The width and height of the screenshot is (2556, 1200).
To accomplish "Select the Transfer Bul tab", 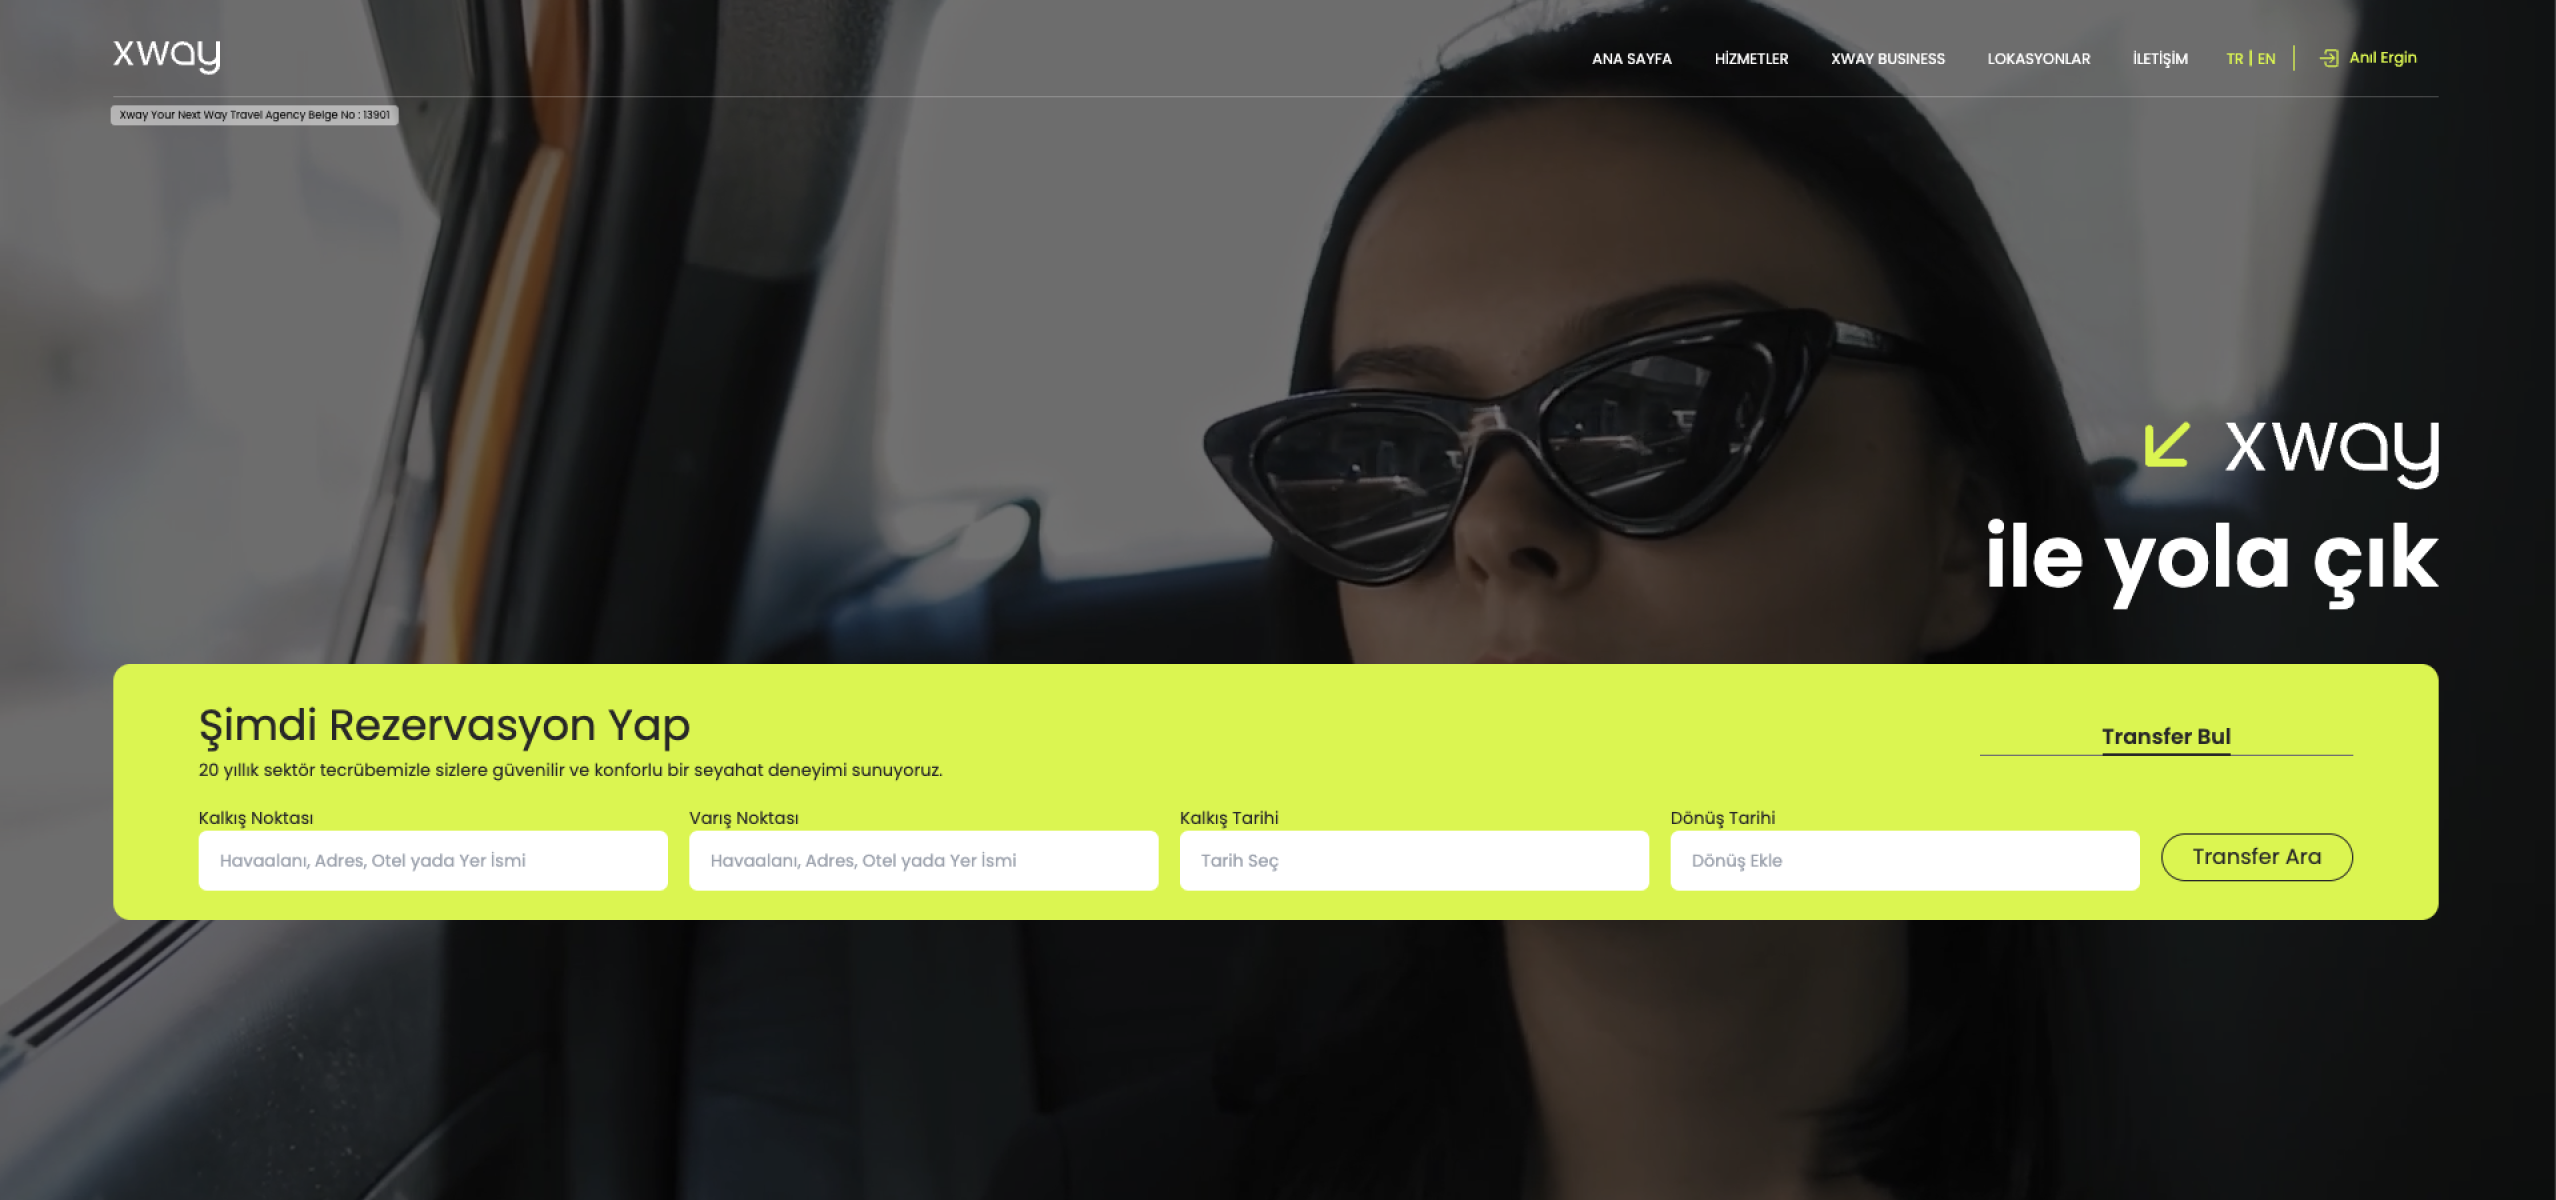I will [x=2165, y=737].
